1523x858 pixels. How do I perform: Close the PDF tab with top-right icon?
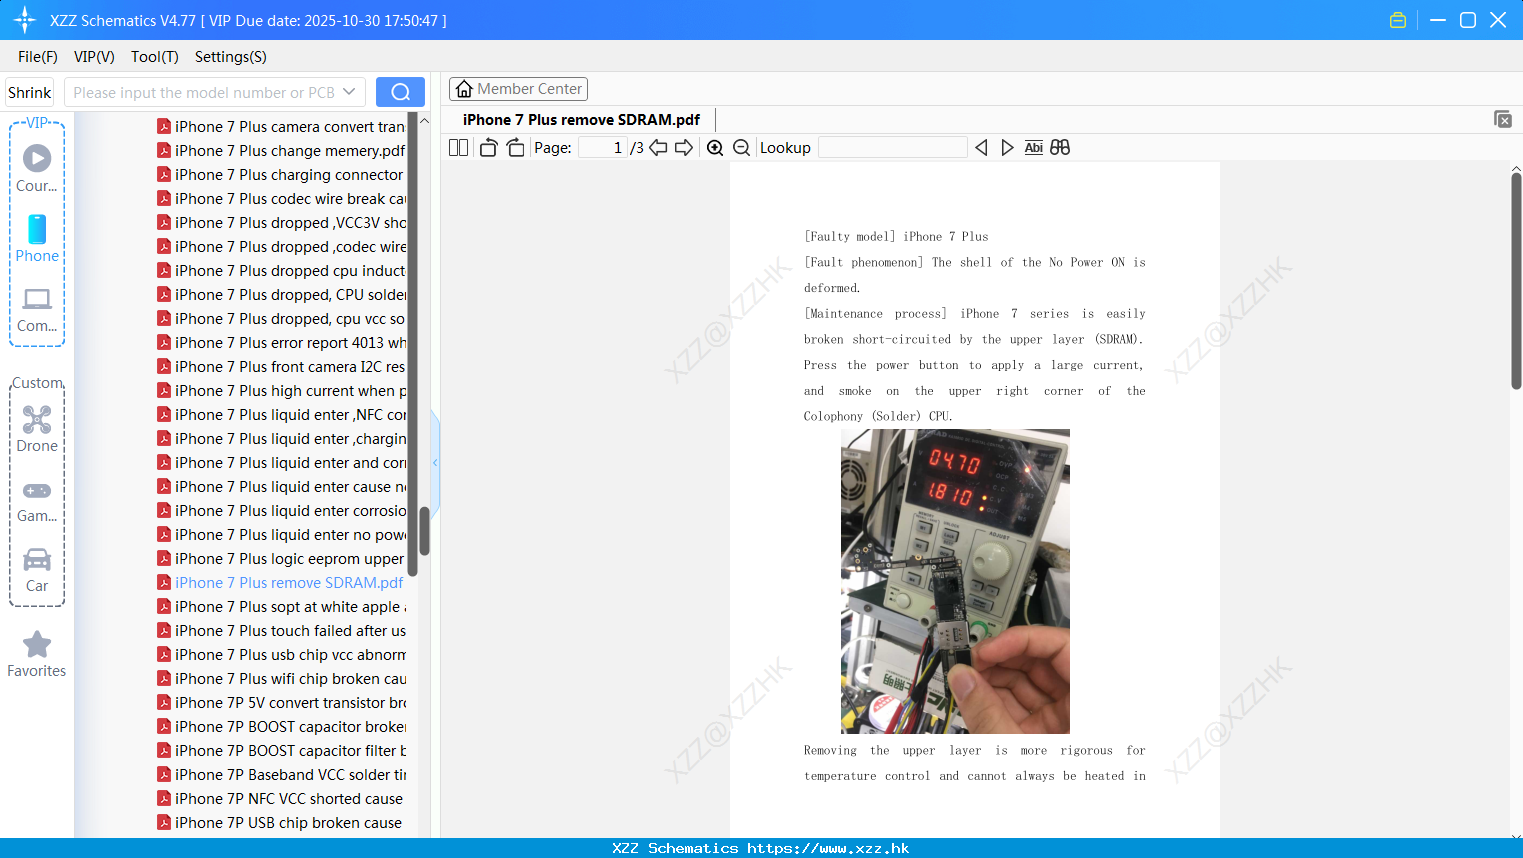1503,119
